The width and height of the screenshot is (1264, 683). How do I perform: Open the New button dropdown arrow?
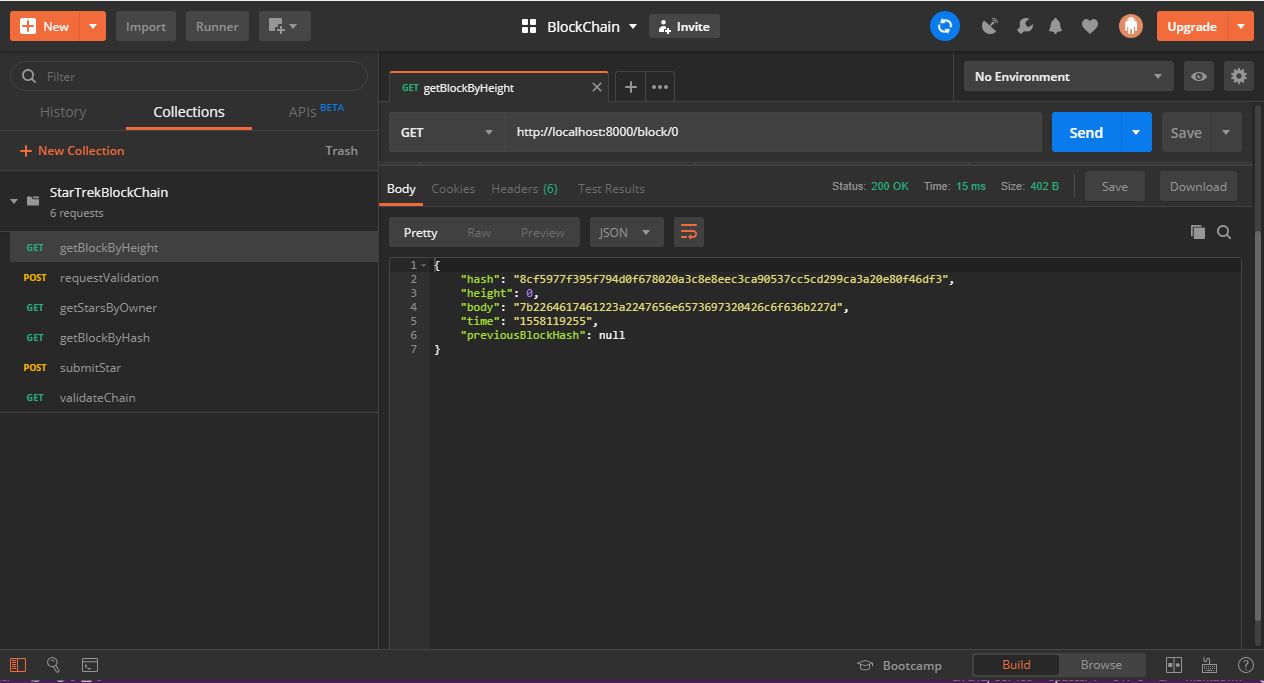[92, 27]
